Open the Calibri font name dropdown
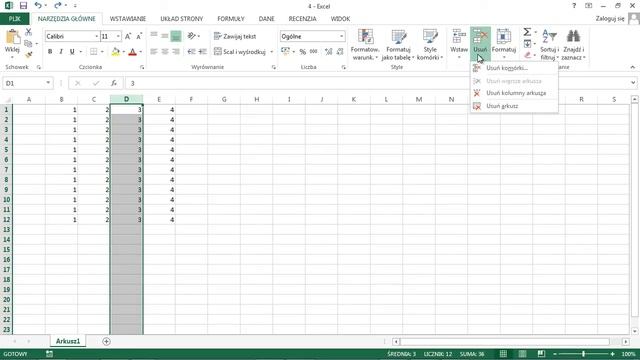Viewport: 640px width, 360px height. point(96,36)
